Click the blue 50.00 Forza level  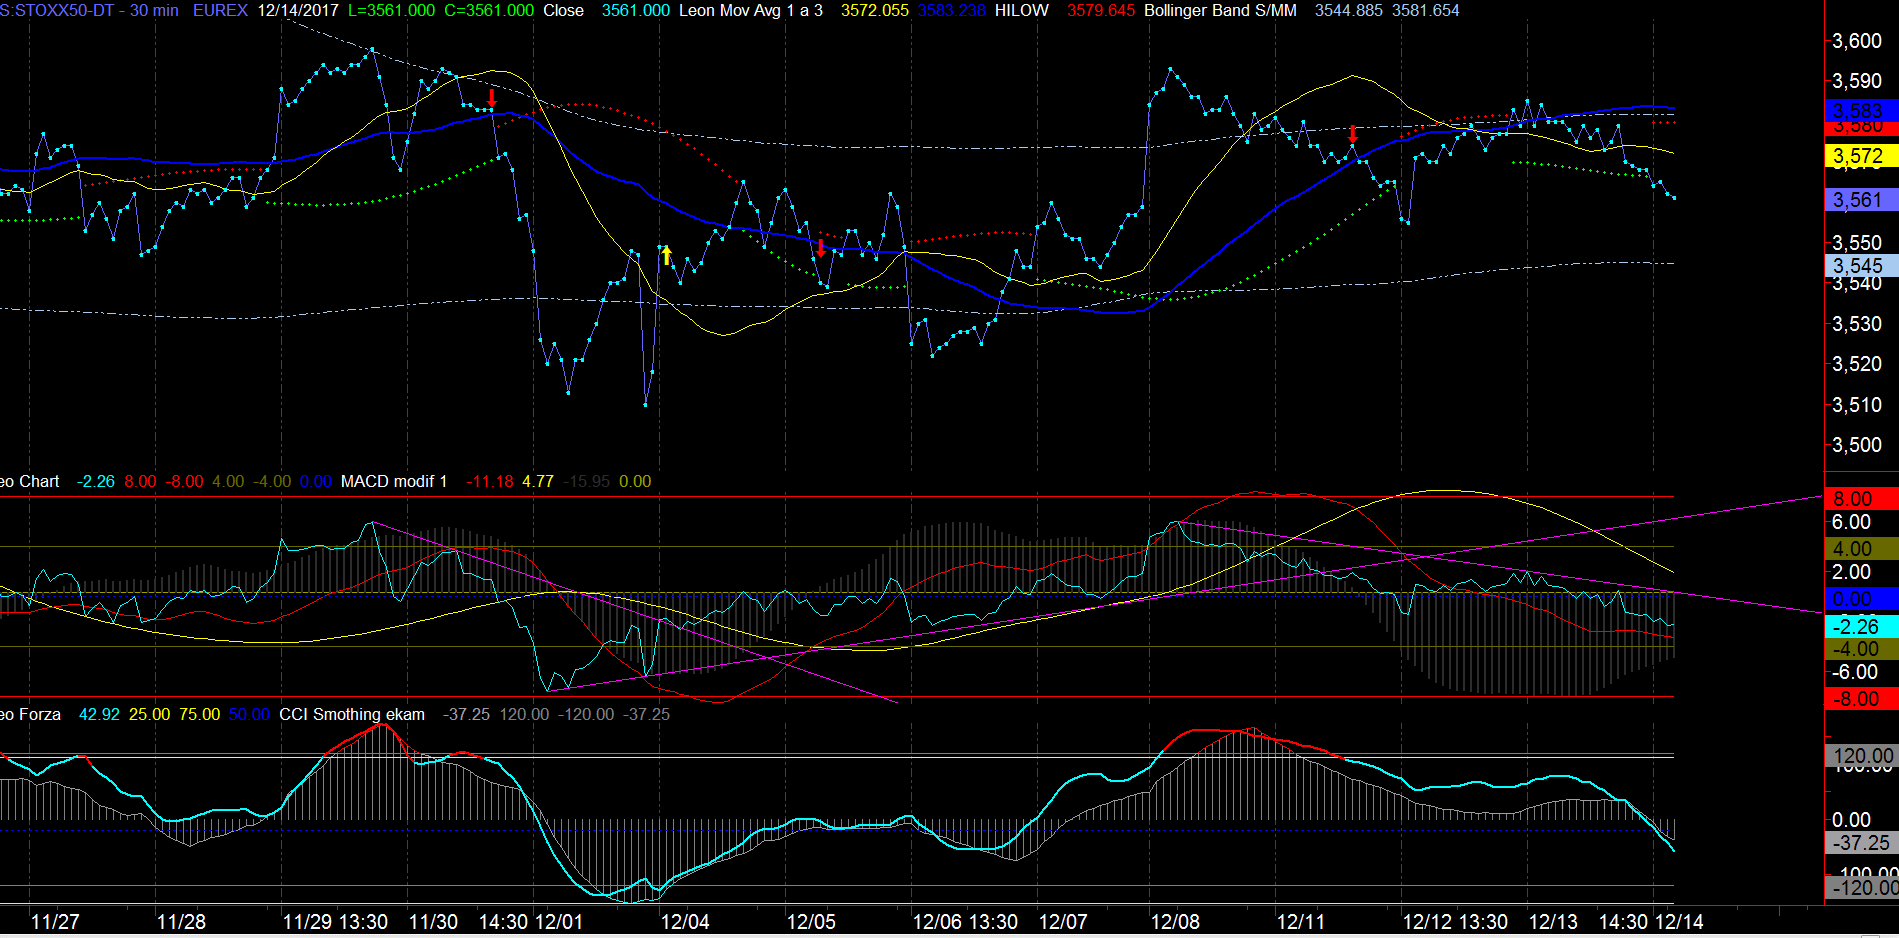(249, 714)
